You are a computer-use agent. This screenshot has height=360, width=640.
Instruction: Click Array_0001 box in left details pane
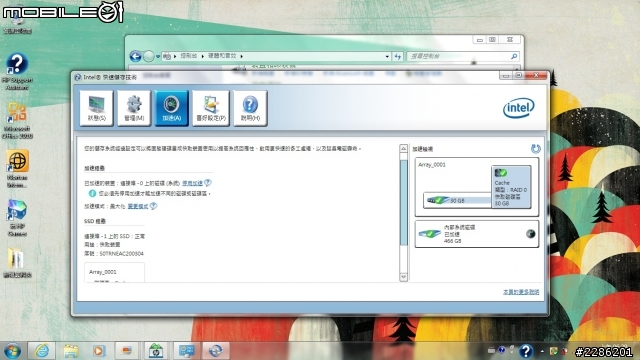(114, 273)
